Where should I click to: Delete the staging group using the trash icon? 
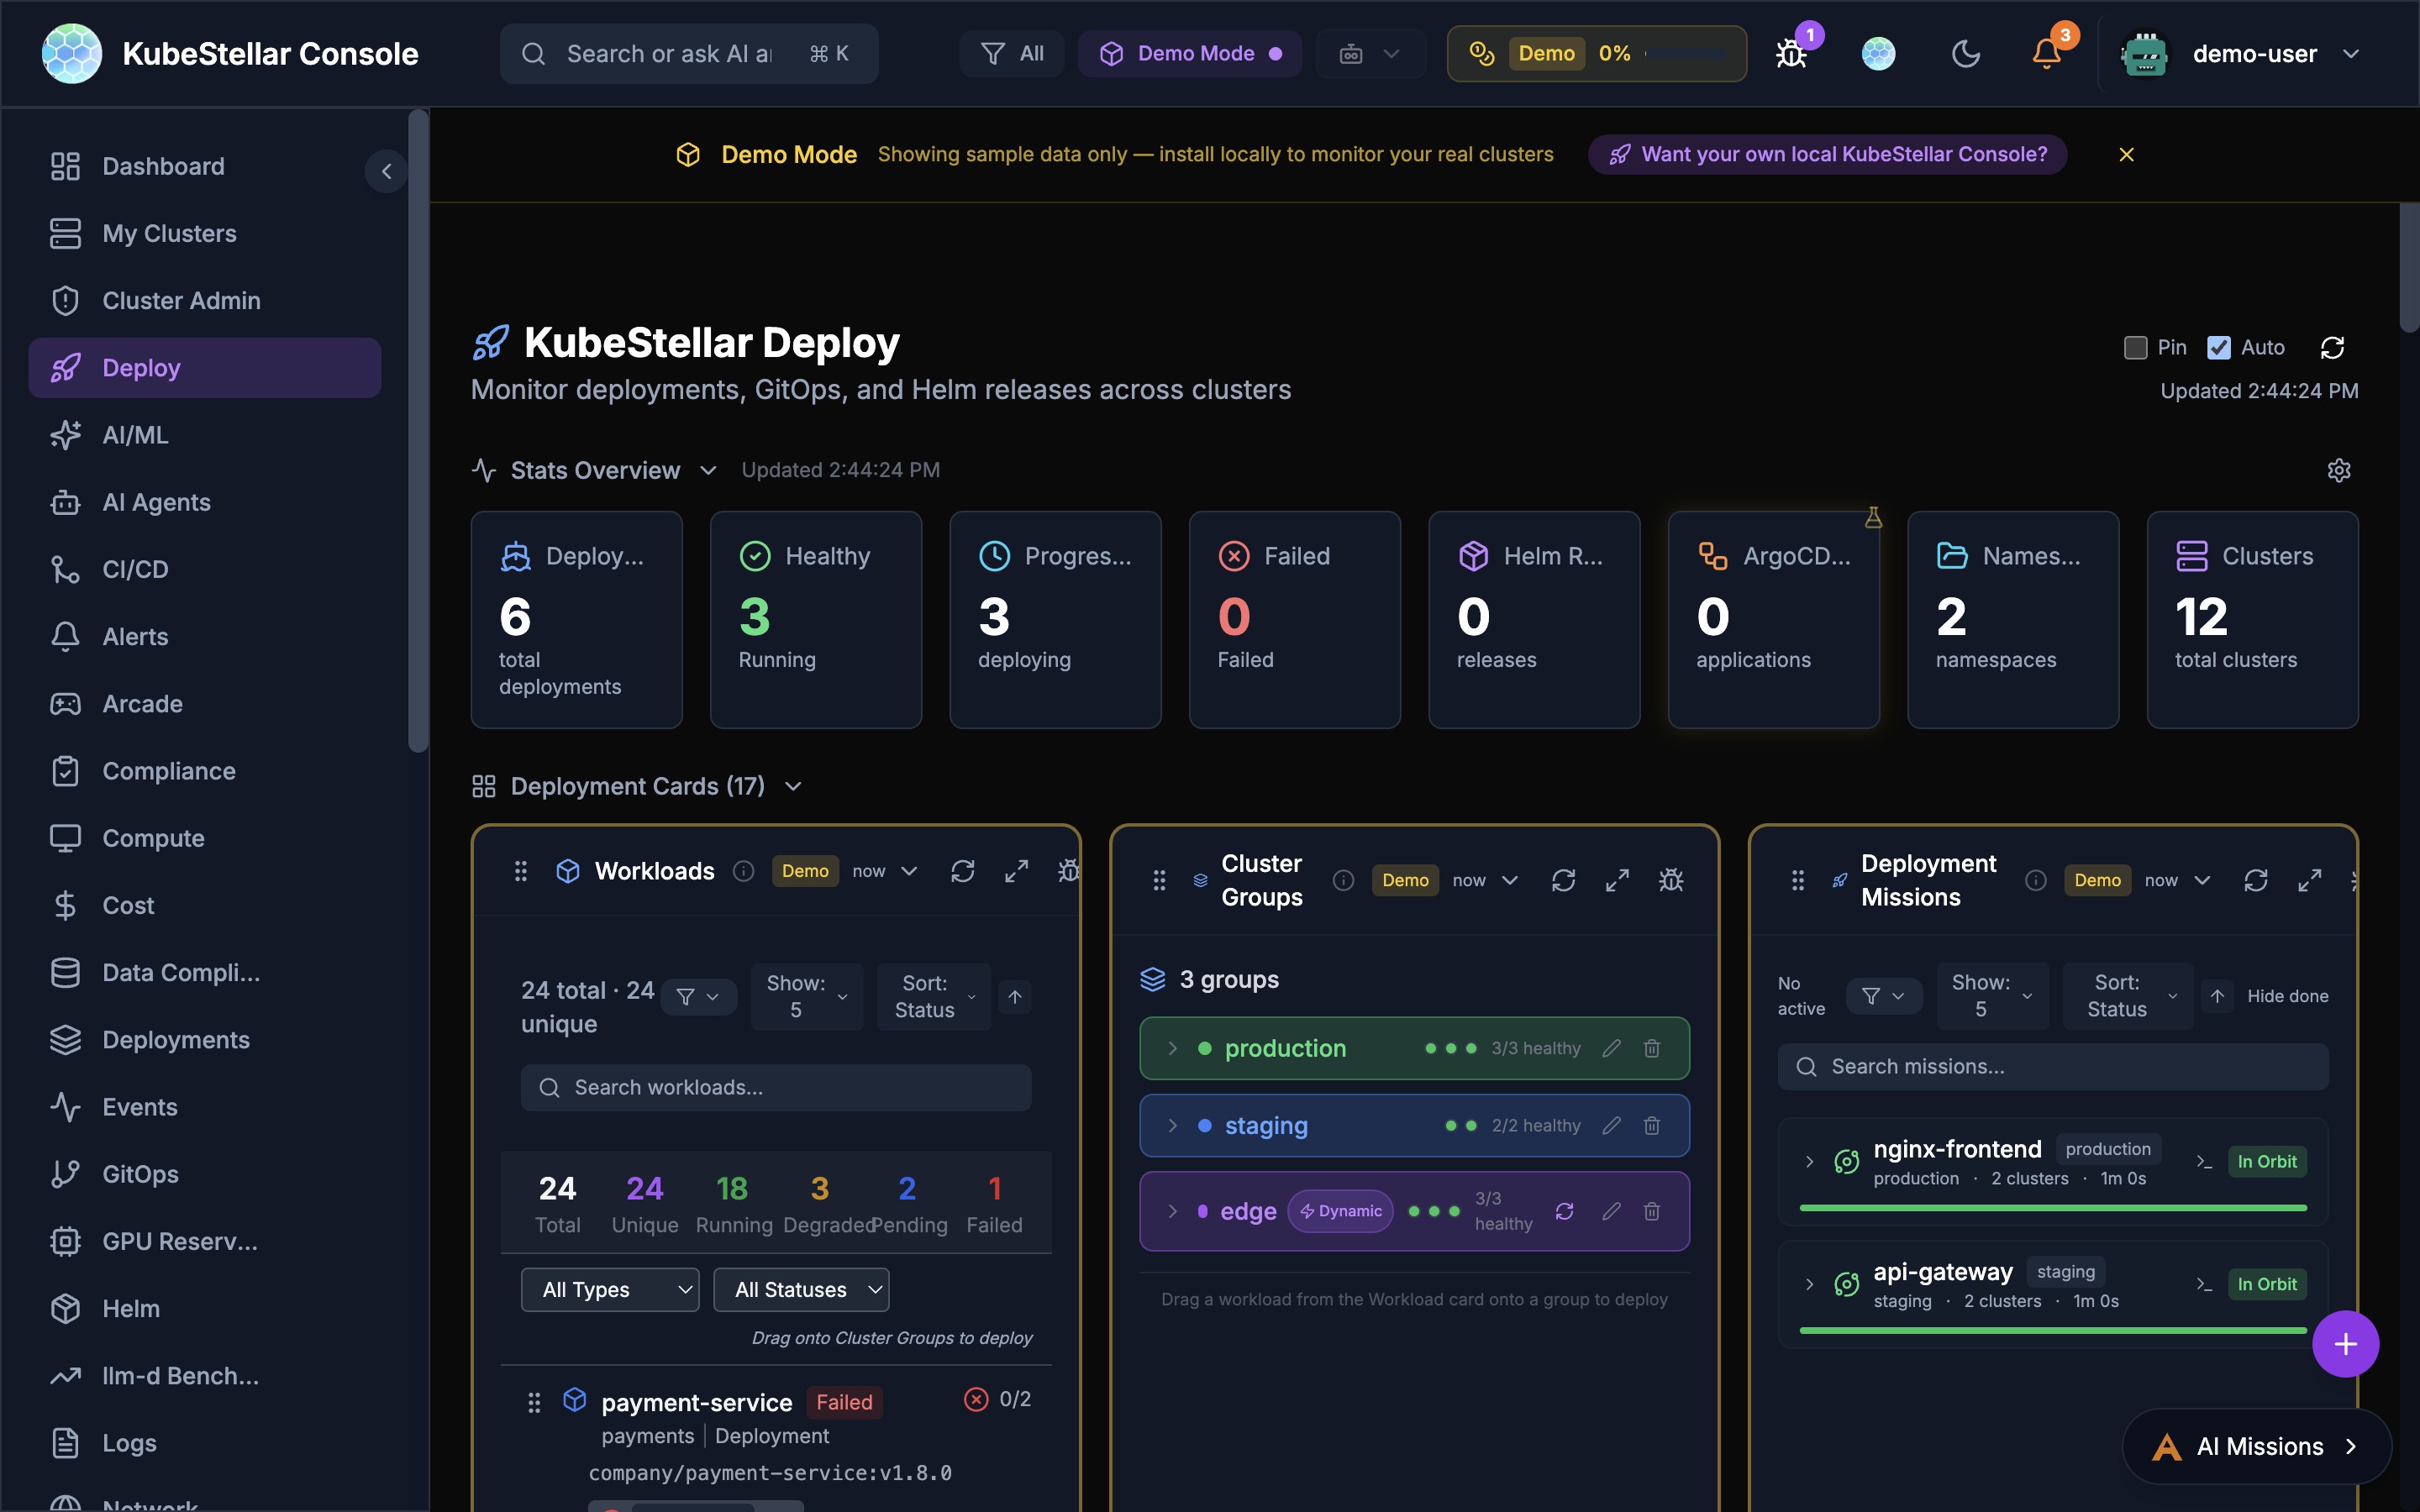coord(1651,1125)
